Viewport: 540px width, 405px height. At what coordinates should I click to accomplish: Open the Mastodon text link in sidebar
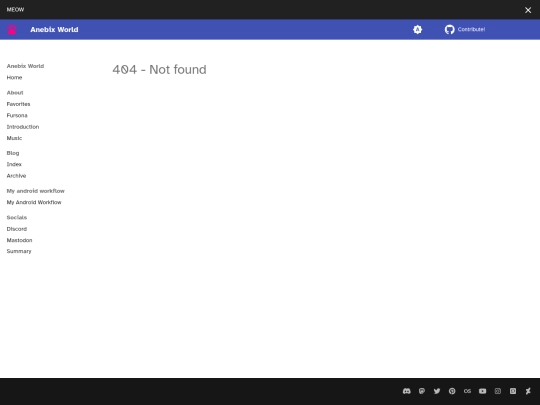(x=20, y=240)
